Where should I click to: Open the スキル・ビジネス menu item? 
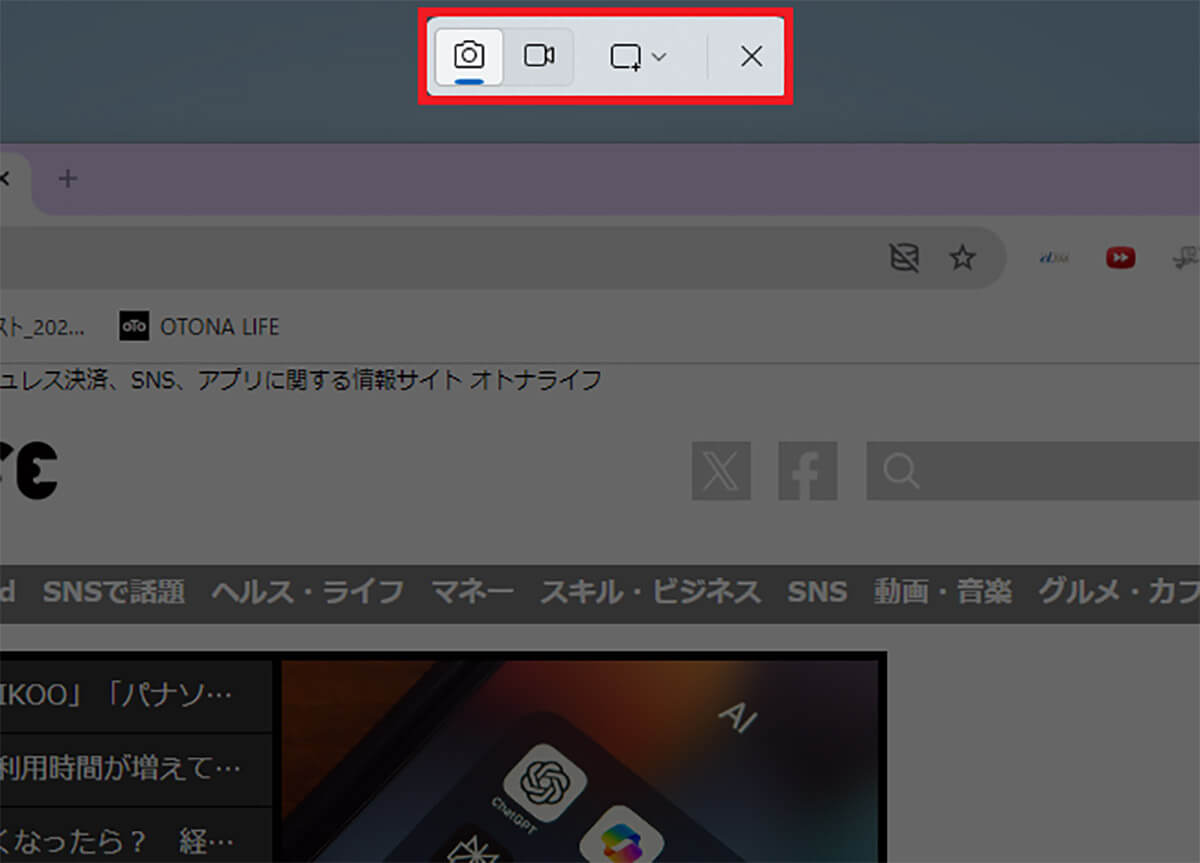coord(651,592)
